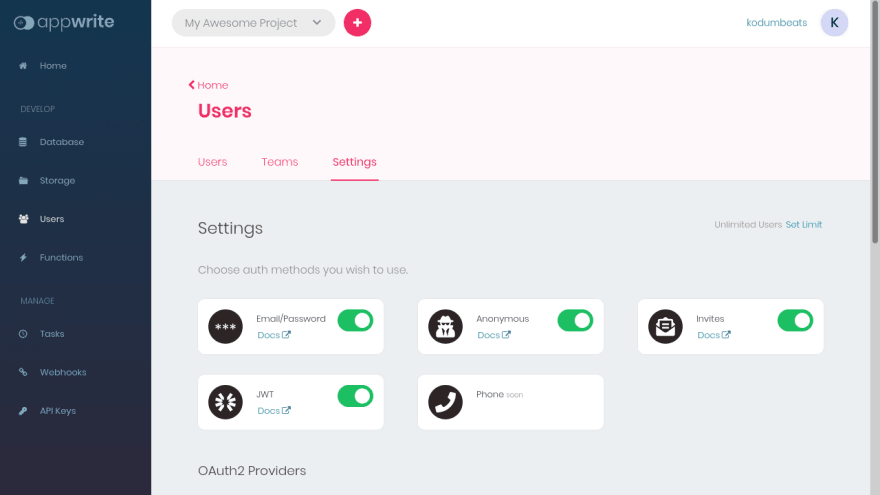Disable Email/Password auth toggle
Screen dimensions: 880x495
tap(355, 320)
